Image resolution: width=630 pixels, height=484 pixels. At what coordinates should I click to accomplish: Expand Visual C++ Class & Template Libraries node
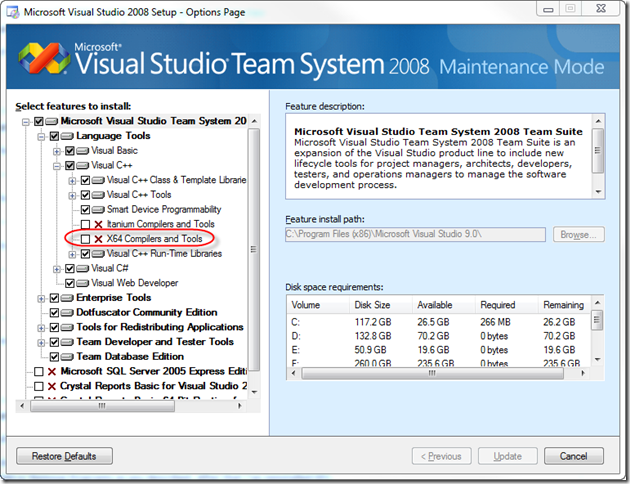tap(72, 181)
